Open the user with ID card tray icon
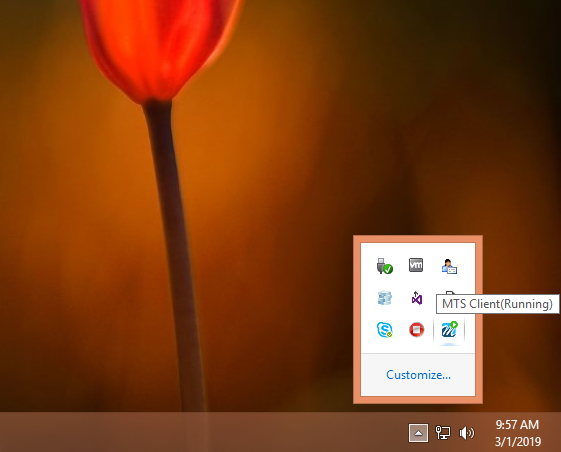This screenshot has height=452, width=561. [449, 267]
